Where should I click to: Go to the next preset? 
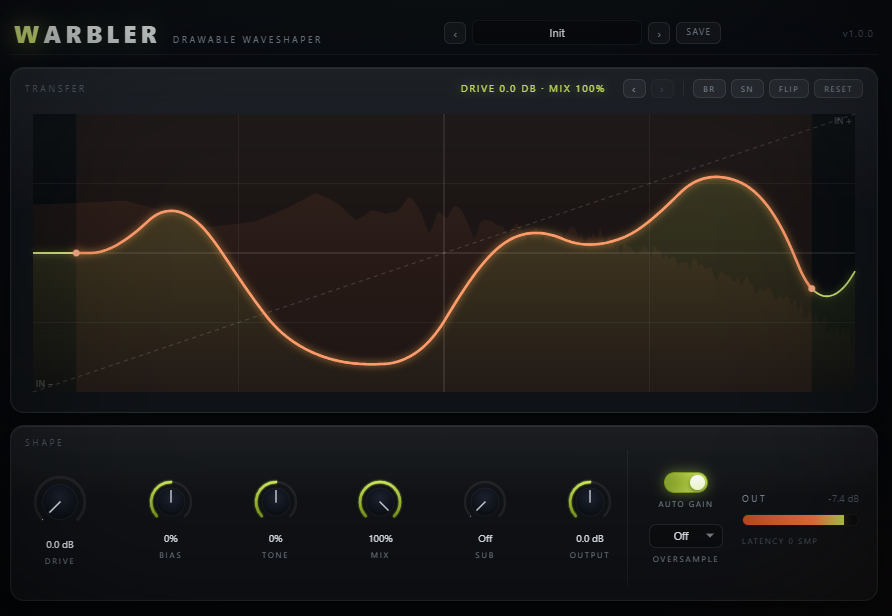659,34
